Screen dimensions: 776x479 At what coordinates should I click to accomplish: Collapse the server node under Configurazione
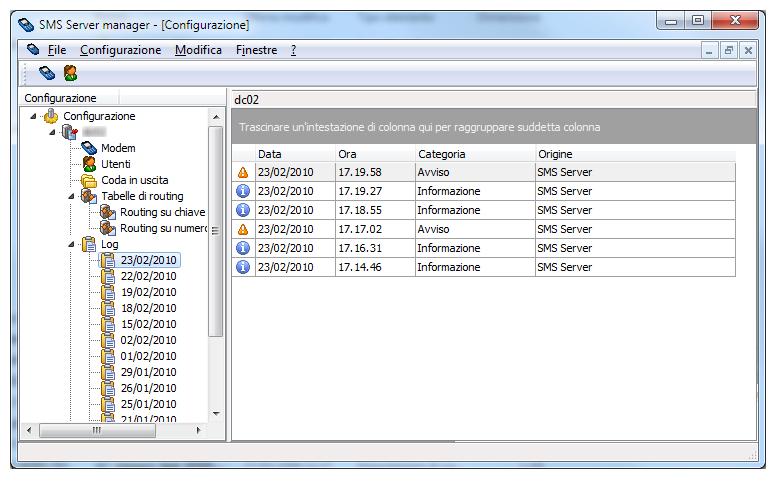tap(52, 132)
